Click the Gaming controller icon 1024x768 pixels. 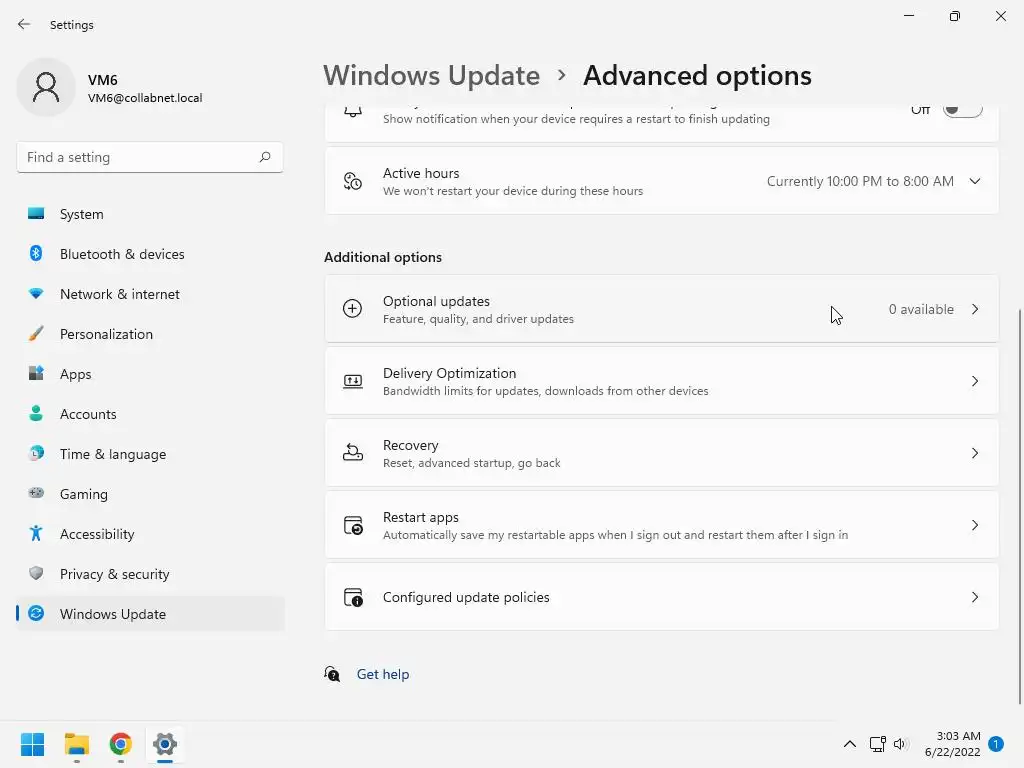[x=36, y=494]
